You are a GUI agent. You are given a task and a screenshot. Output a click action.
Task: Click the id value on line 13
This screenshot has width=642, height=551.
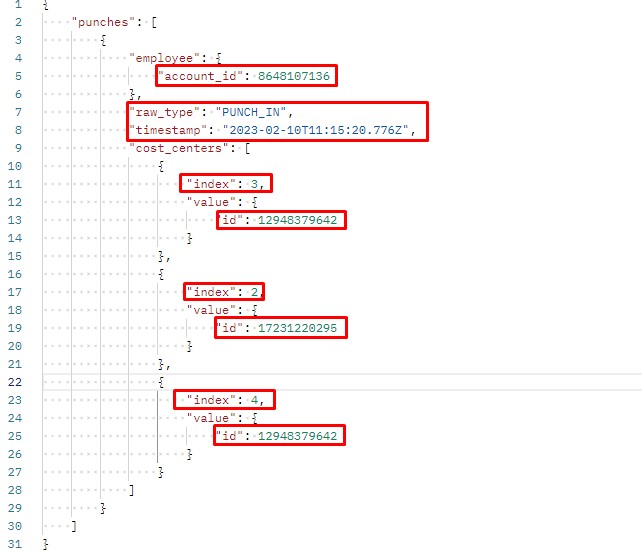click(x=300, y=220)
